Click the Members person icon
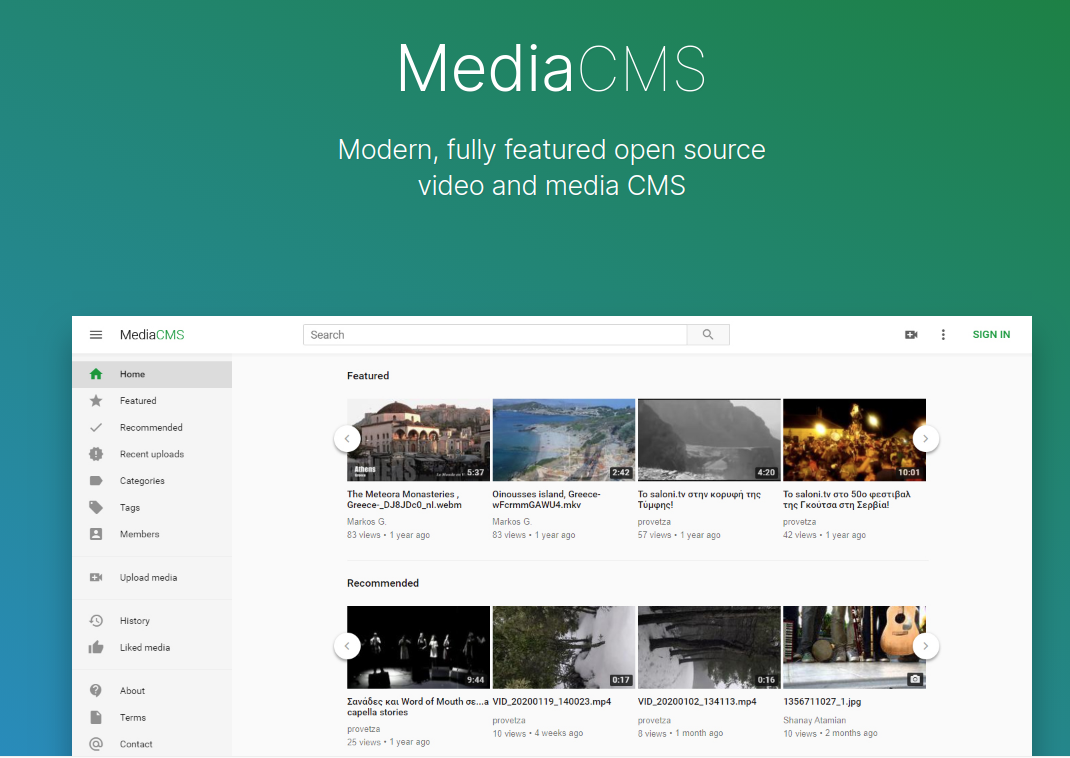 (96, 534)
